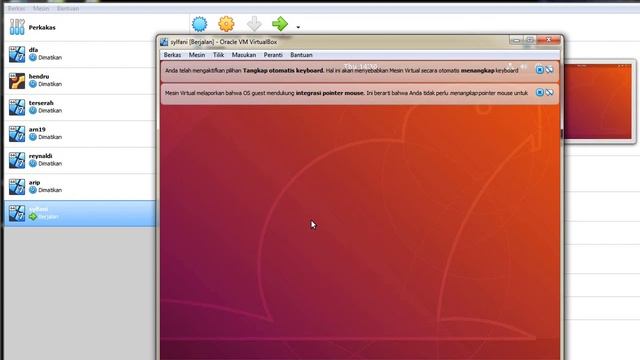This screenshot has width=640, height=360.
Task: Click the VirtualBox icon in sylfani window title bar
Action: click(x=164, y=42)
